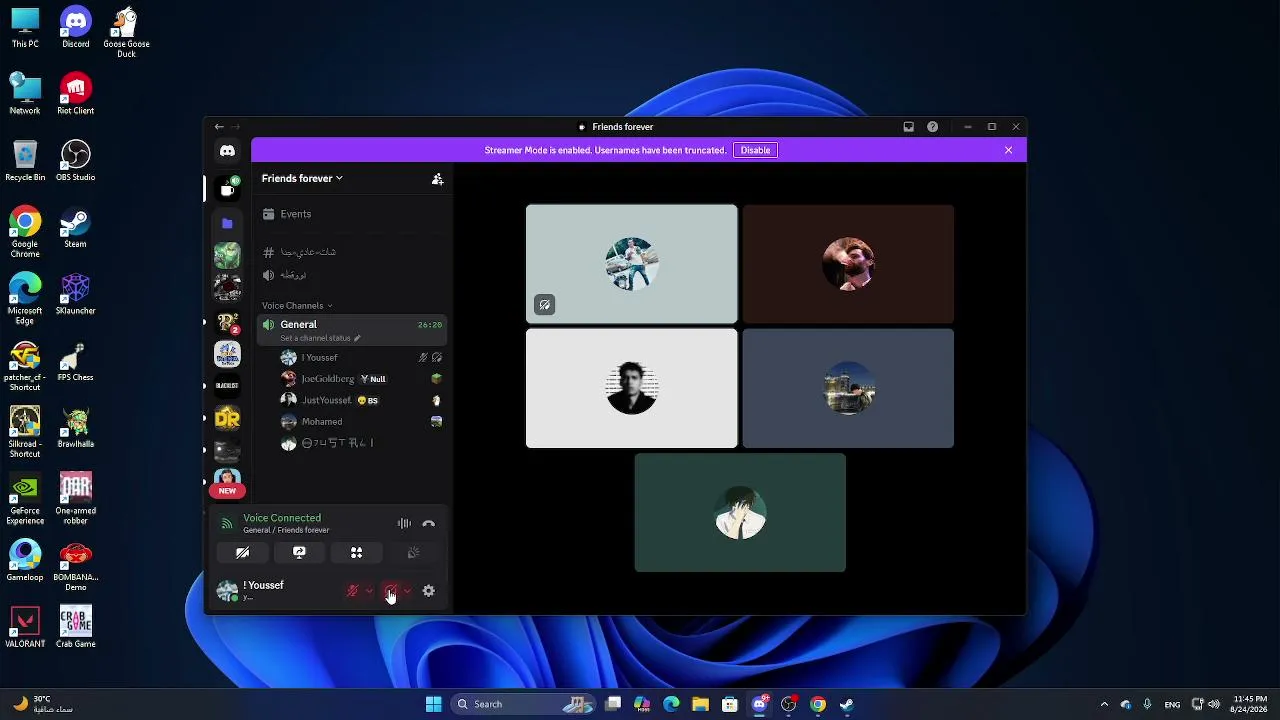Open Crab Game desktop shortcut
Screen dimensions: 1280x720
75,628
